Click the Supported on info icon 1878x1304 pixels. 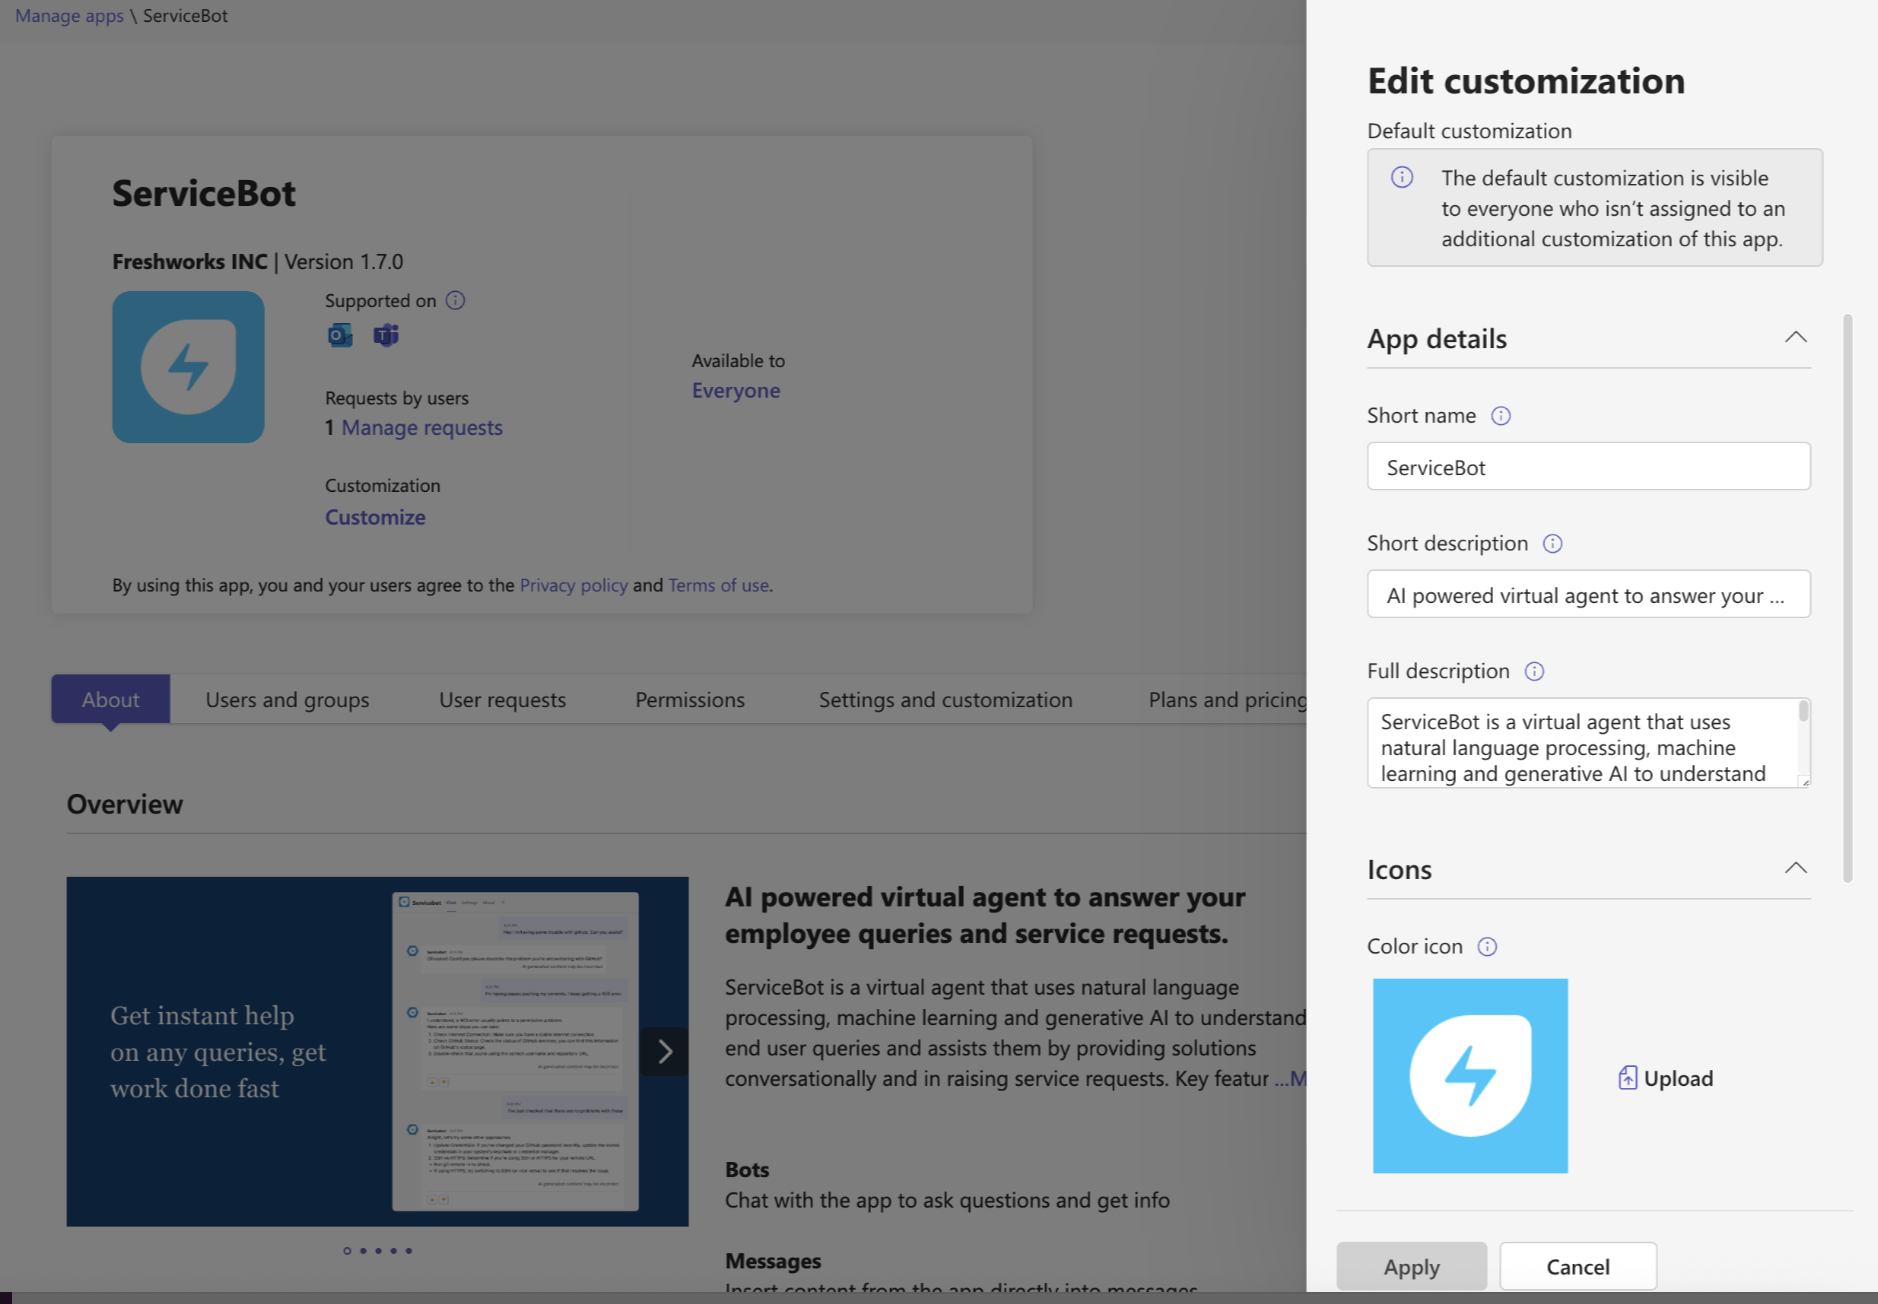point(455,300)
